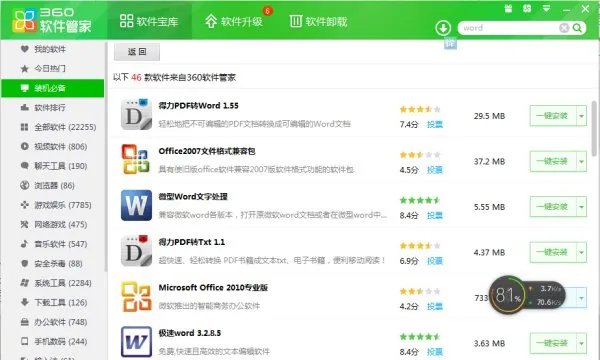Click the magnifier search icon
Image resolution: width=600 pixels, height=360 pixels.
pyautogui.click(x=577, y=28)
